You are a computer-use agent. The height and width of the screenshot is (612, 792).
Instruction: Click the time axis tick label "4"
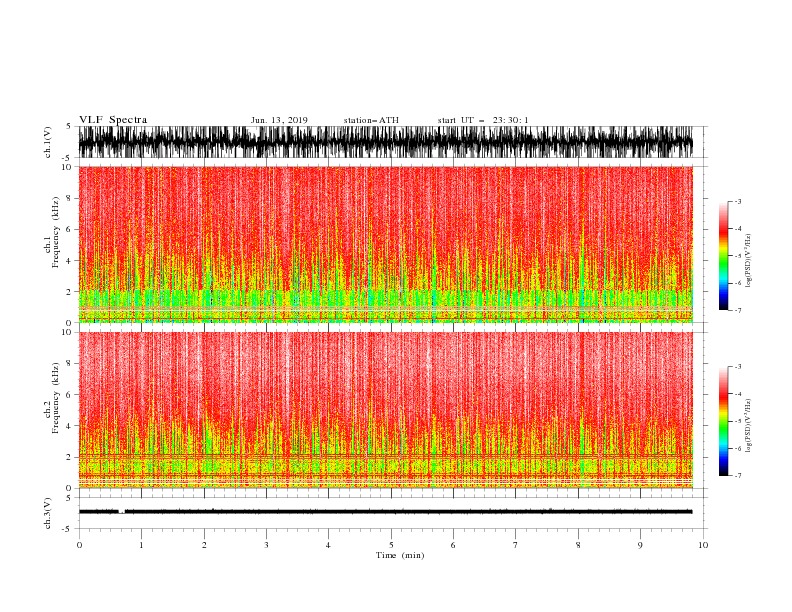(328, 545)
